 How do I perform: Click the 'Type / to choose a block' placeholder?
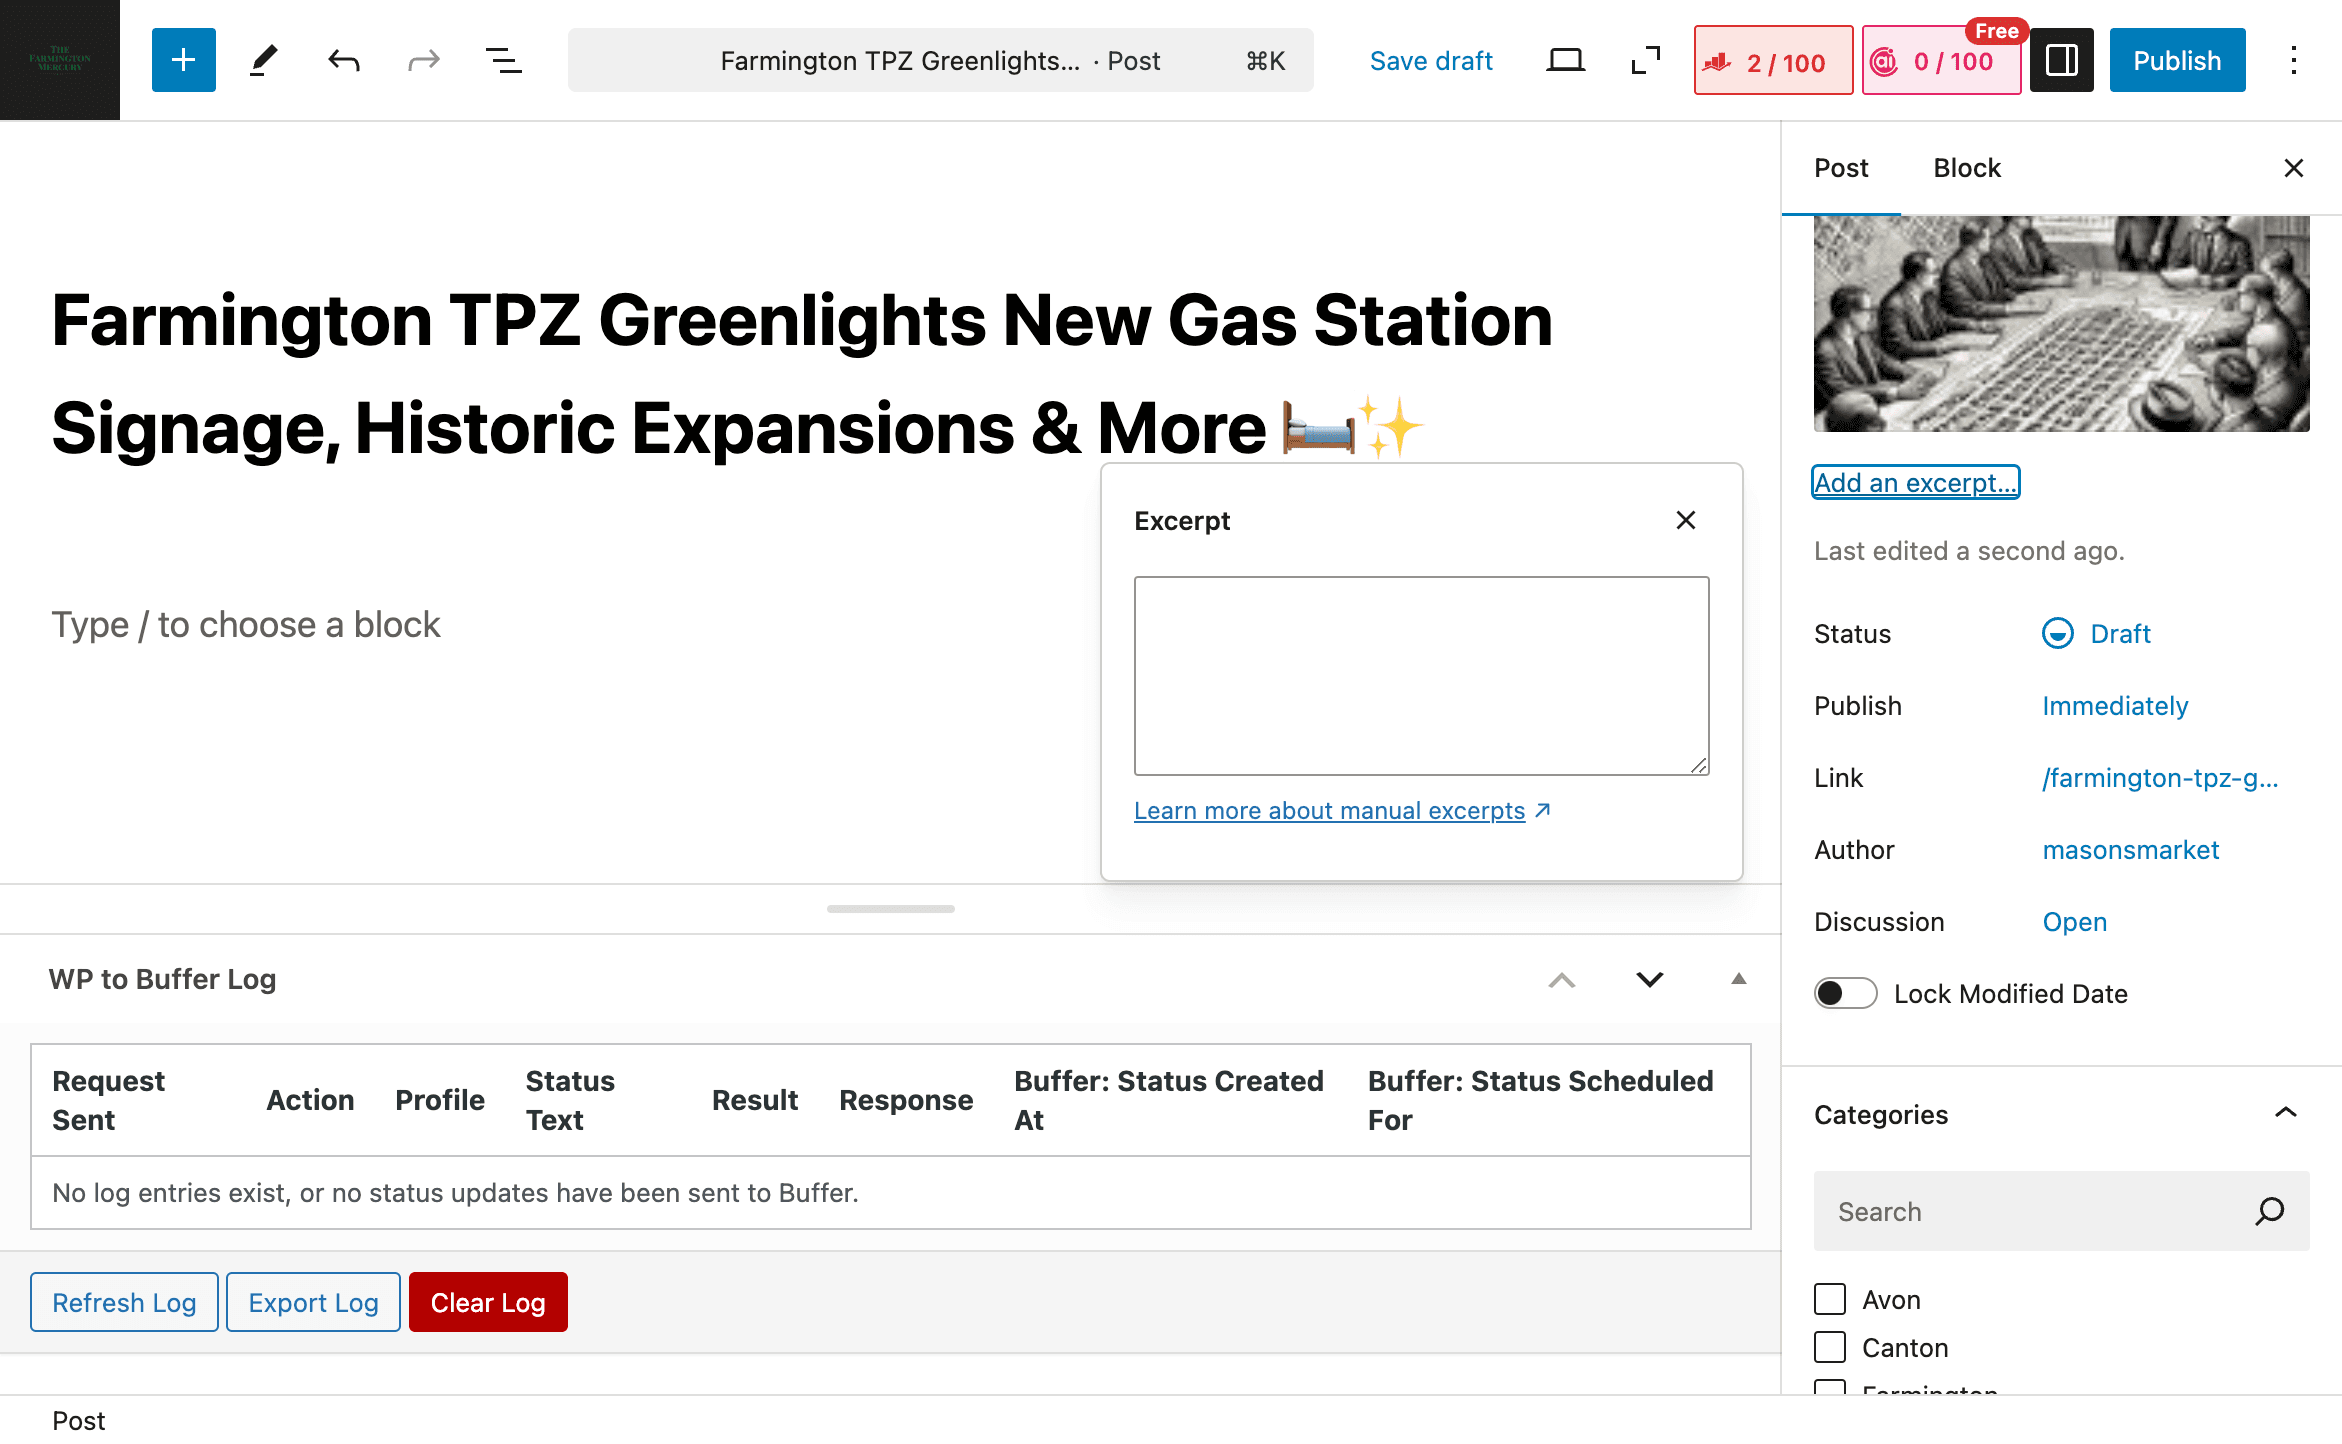(245, 624)
